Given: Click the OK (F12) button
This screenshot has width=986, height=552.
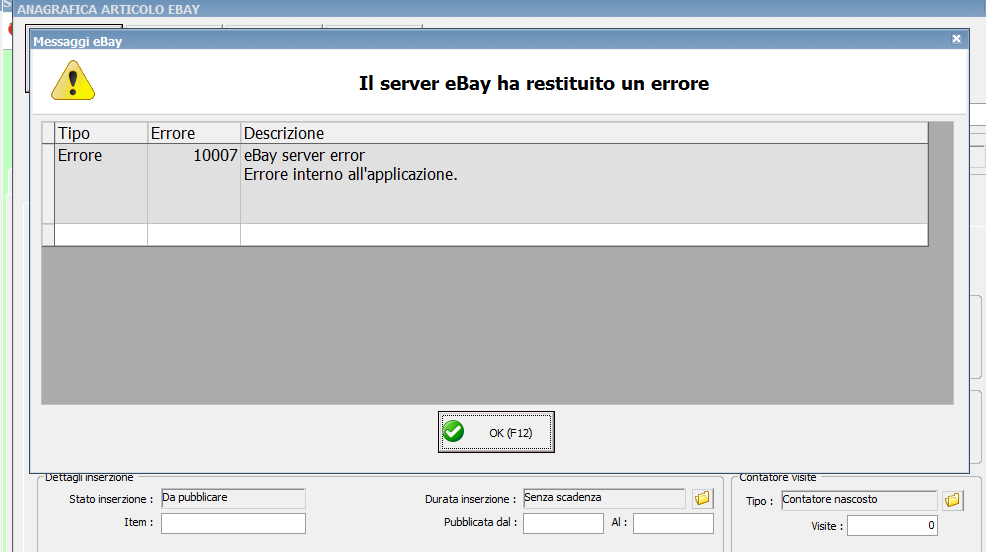Looking at the screenshot, I should (x=496, y=432).
